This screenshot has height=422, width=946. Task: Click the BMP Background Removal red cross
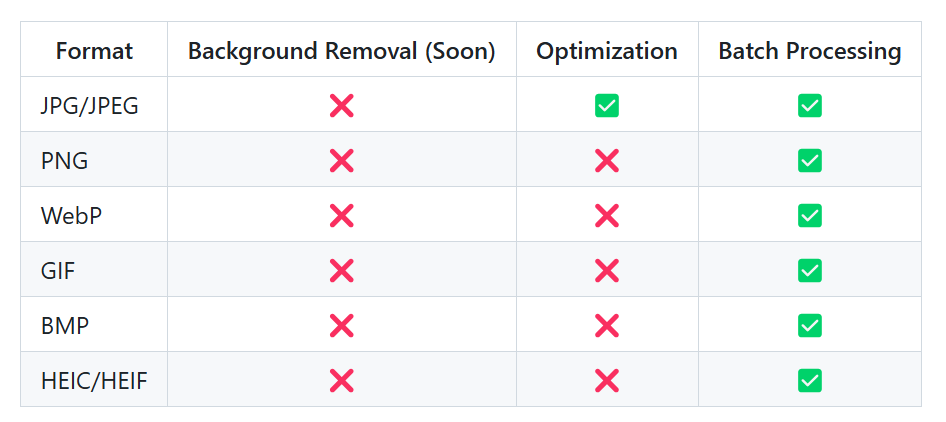(x=341, y=325)
